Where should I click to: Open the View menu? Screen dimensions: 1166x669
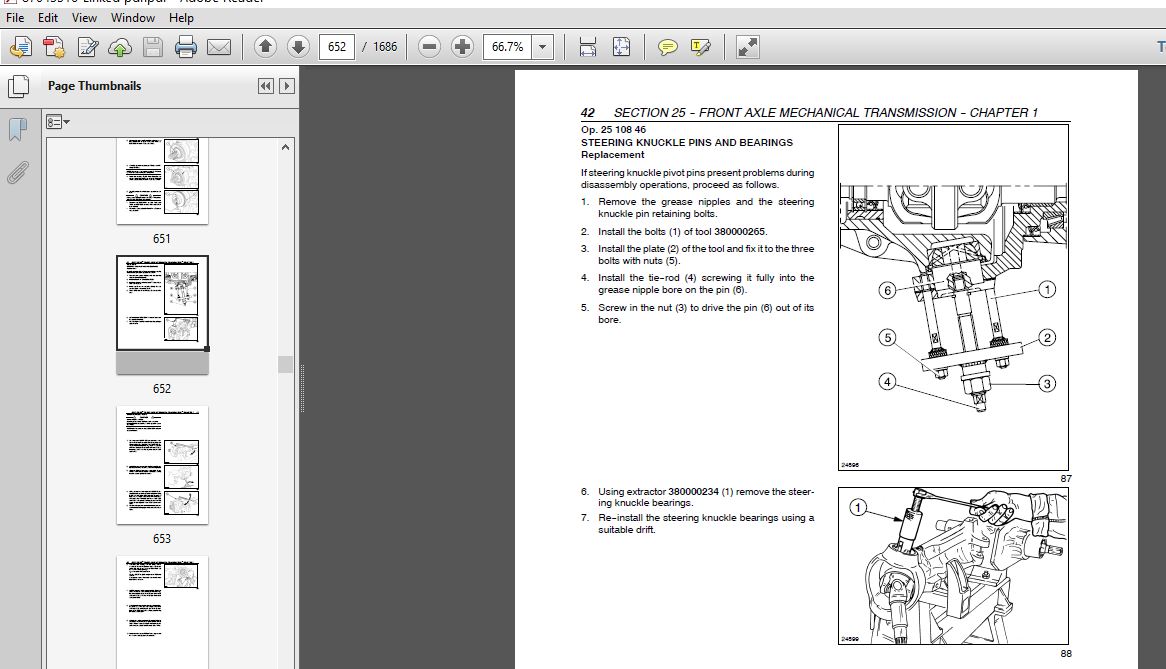tap(84, 18)
